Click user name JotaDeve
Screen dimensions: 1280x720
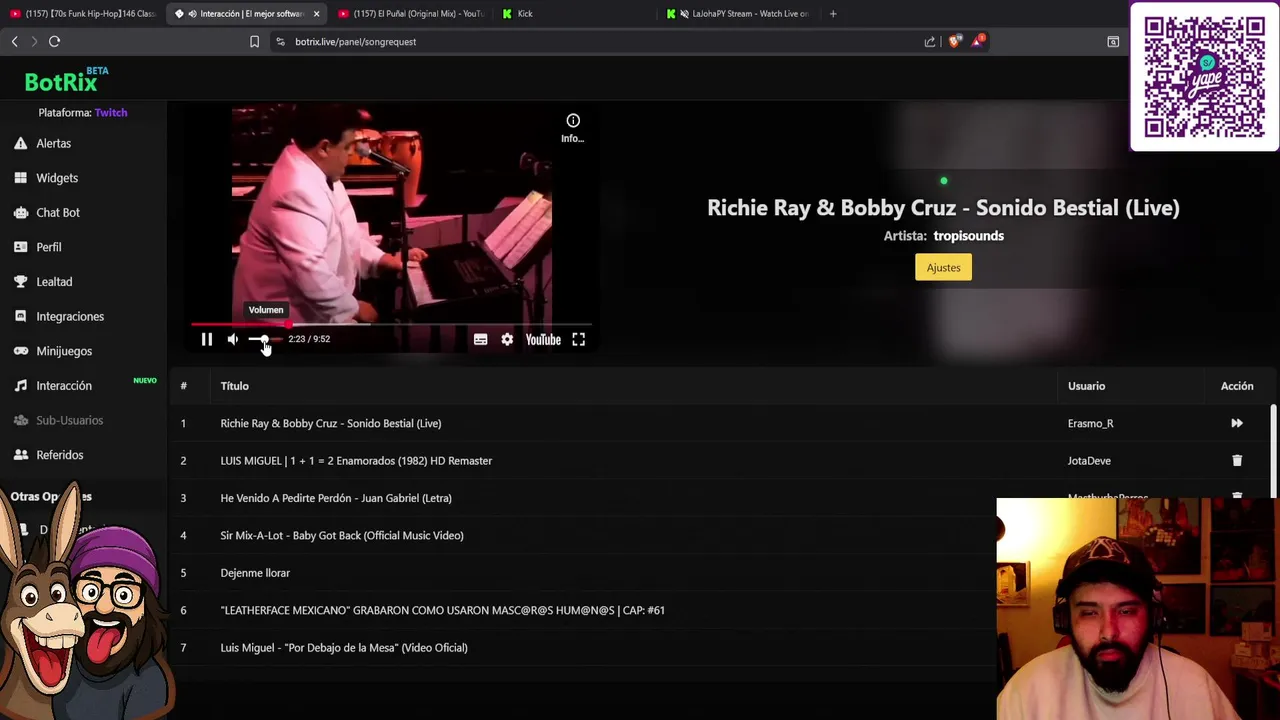[x=1089, y=461]
